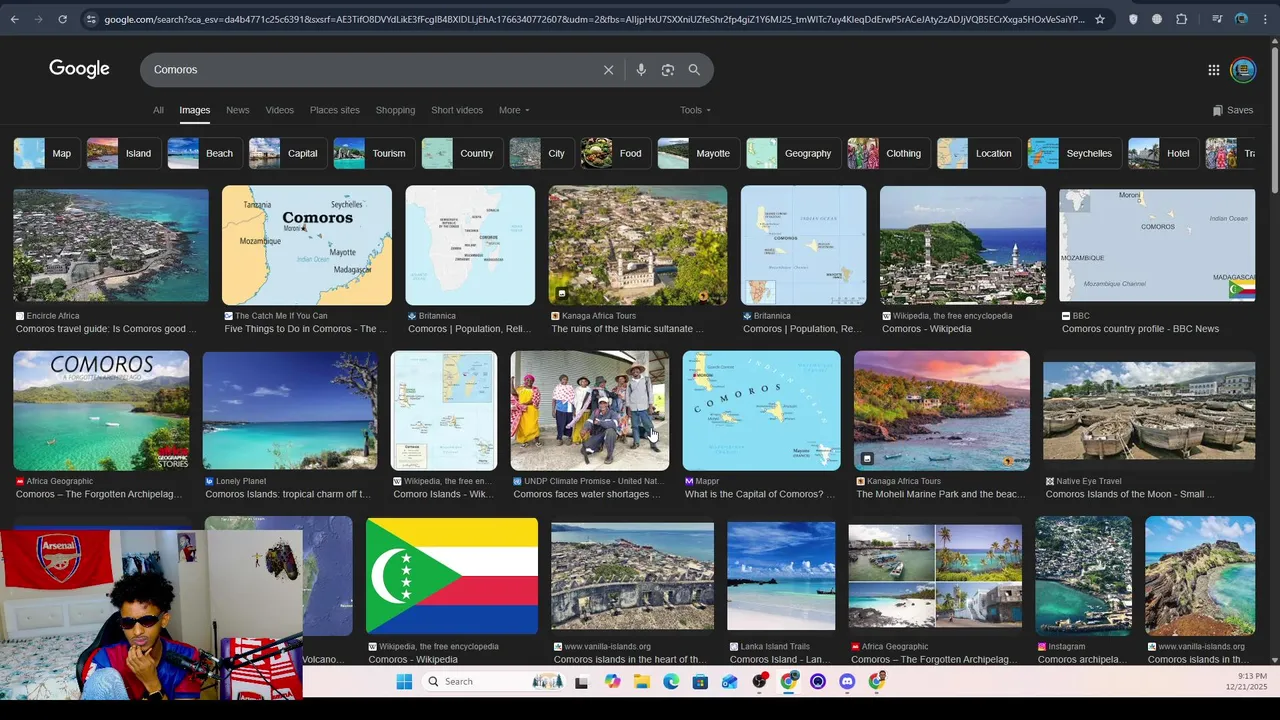Switch to the News tab
Image resolution: width=1280 pixels, height=720 pixels.
coord(237,110)
